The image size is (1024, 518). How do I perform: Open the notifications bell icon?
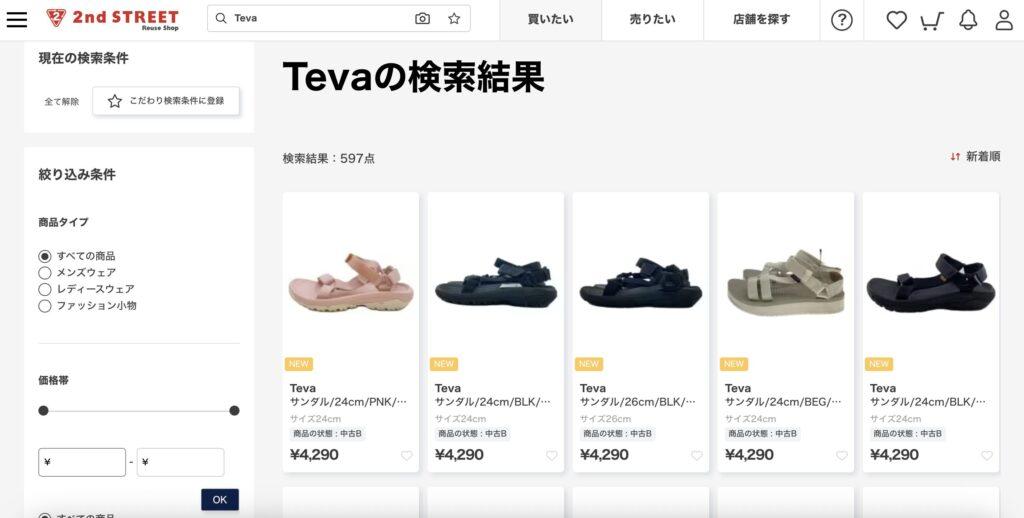click(x=968, y=20)
